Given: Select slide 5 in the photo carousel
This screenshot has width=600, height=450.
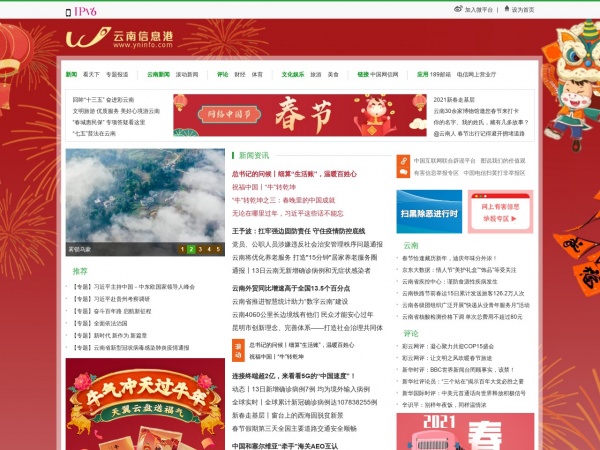Looking at the screenshot, I should [x=218, y=249].
